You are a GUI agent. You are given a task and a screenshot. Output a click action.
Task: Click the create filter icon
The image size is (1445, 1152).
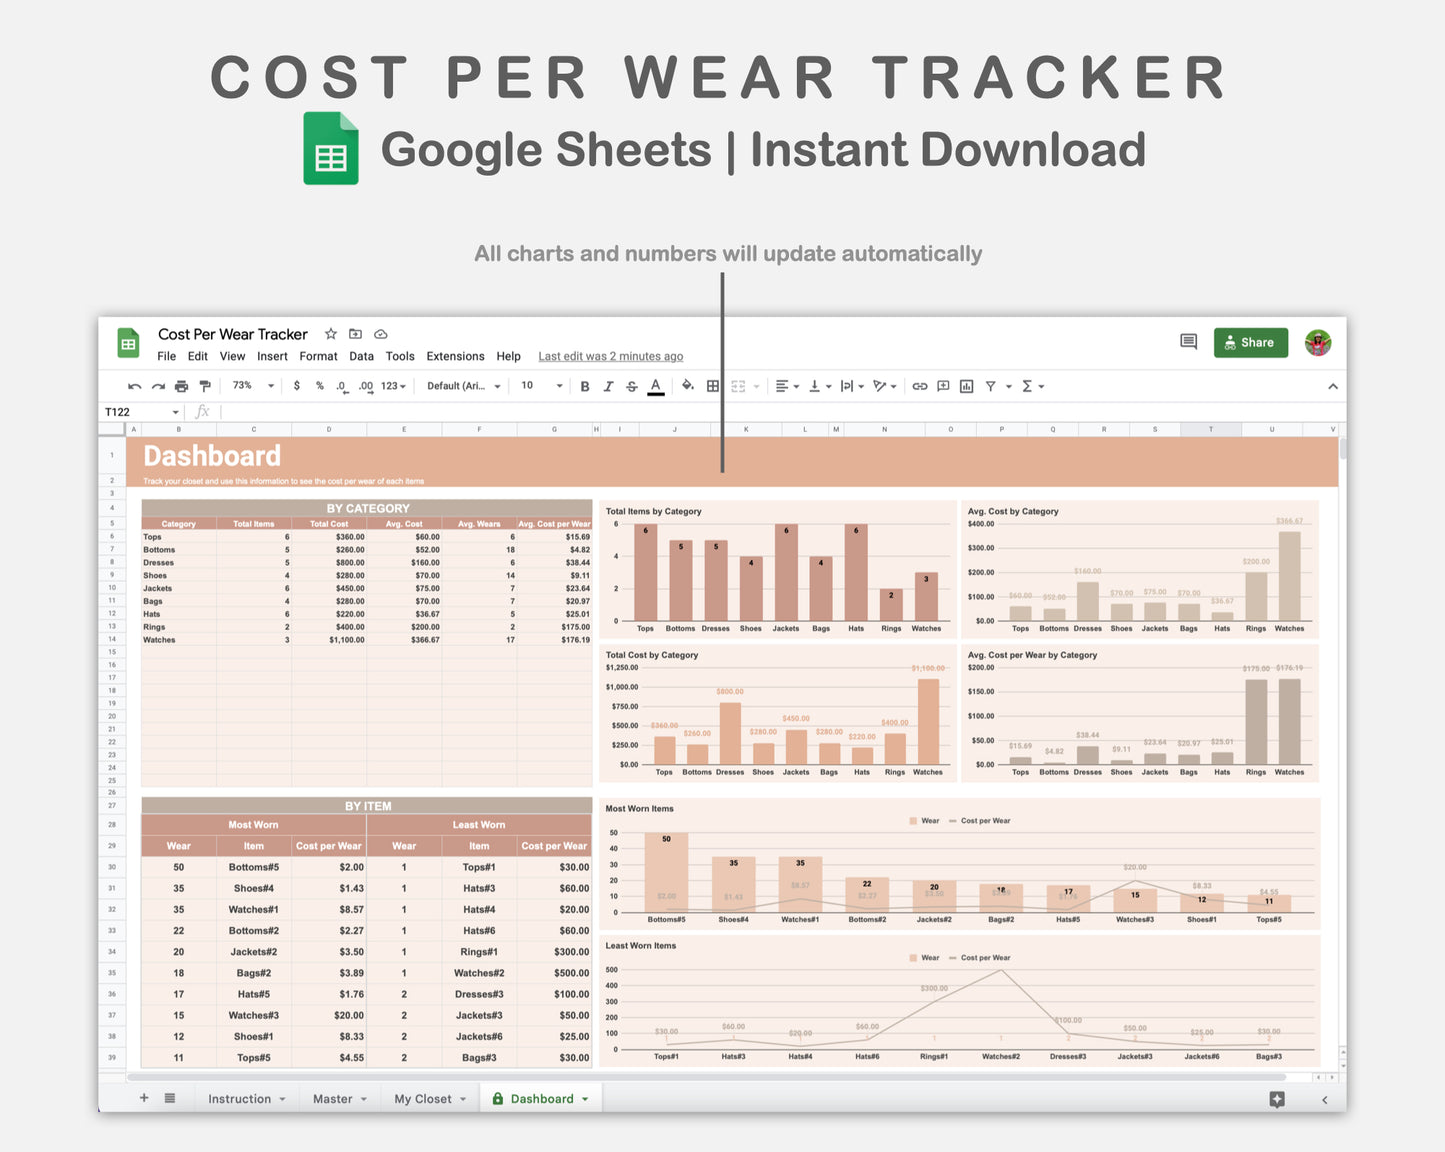991,386
